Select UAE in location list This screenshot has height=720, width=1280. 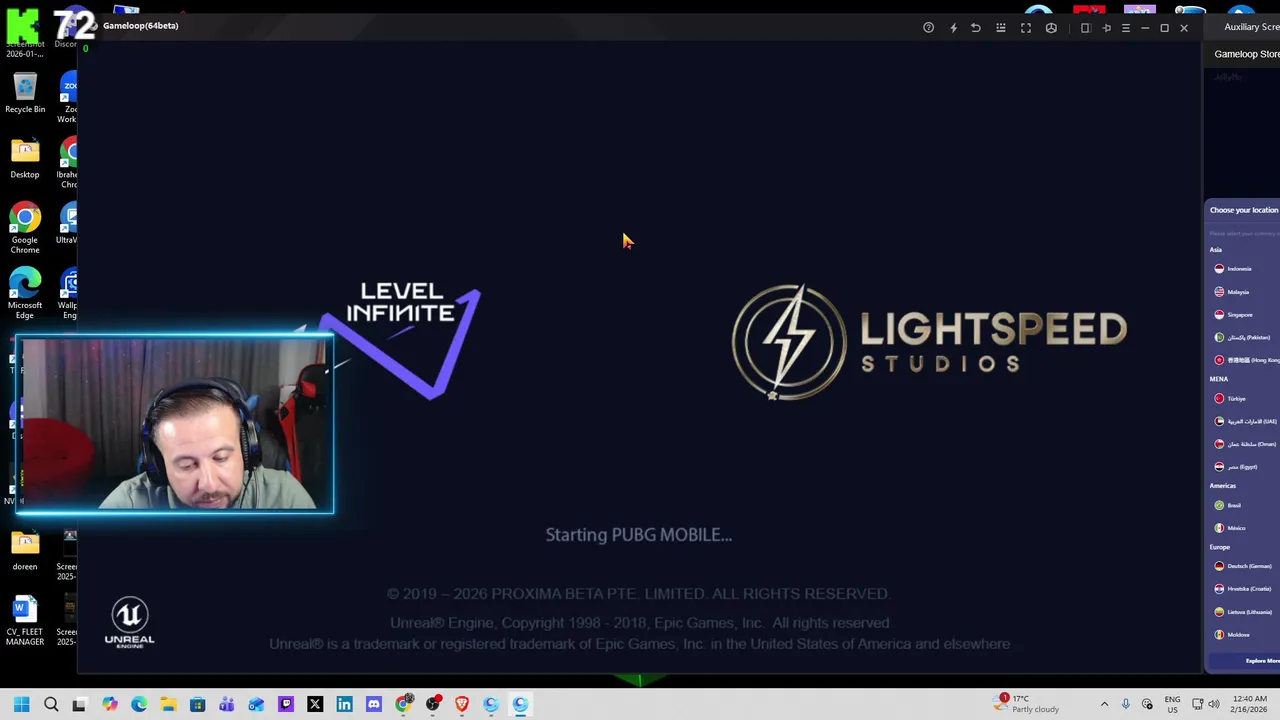tap(1245, 422)
